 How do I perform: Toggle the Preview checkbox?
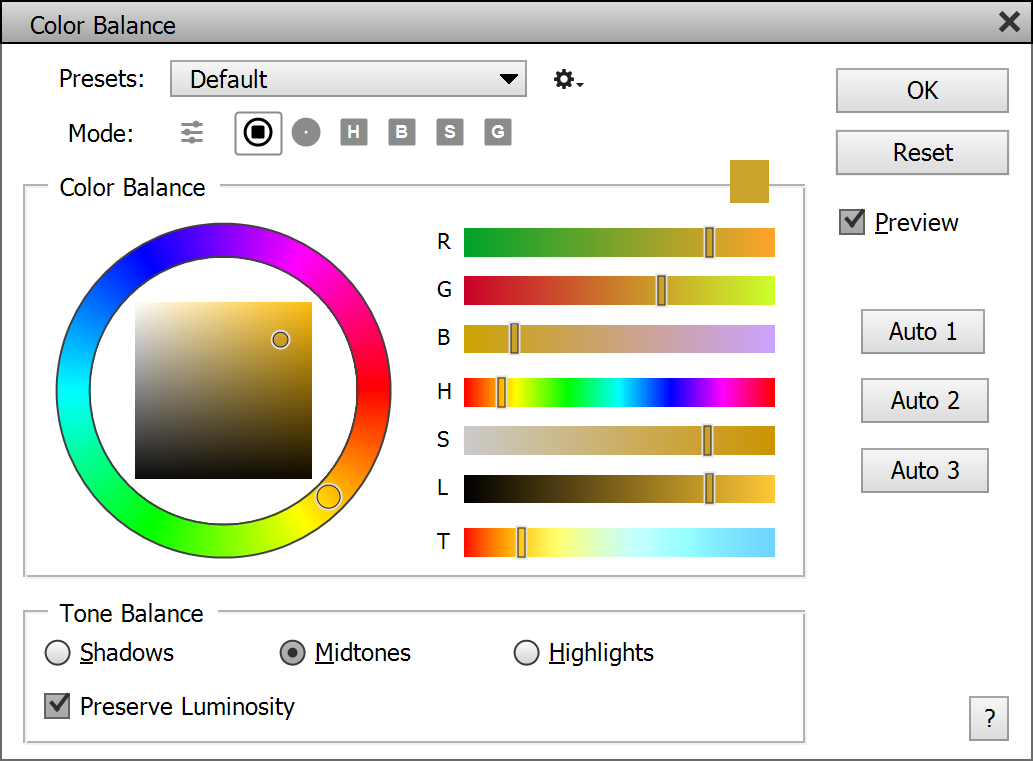[852, 222]
